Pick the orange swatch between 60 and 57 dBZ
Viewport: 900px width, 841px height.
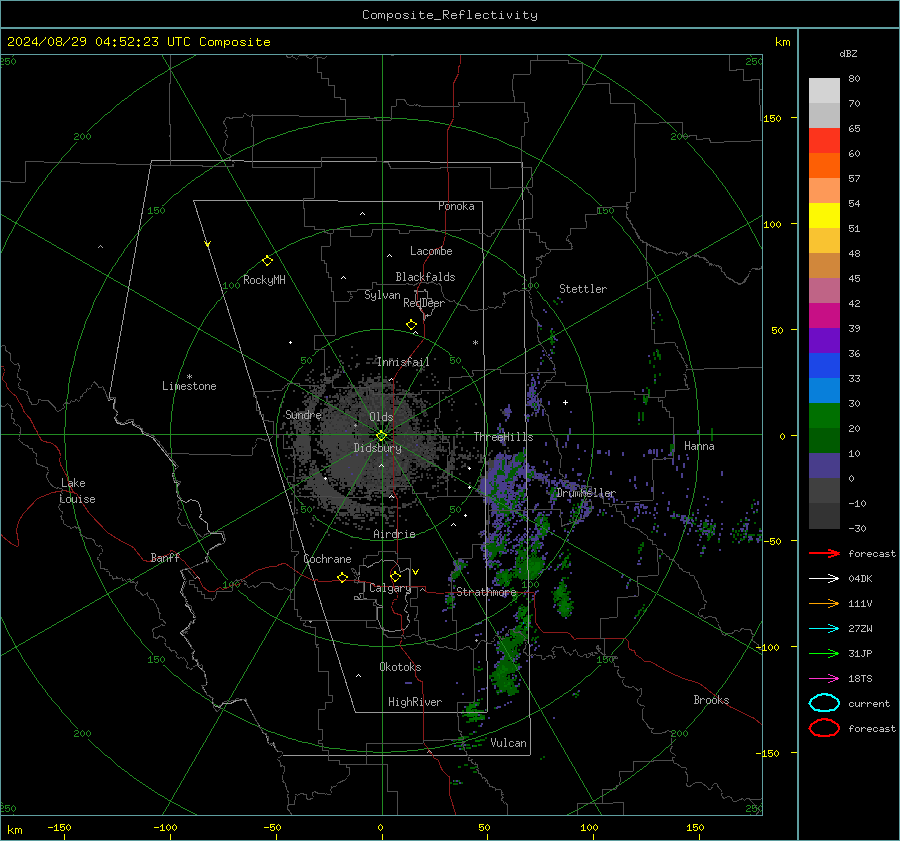pos(824,166)
